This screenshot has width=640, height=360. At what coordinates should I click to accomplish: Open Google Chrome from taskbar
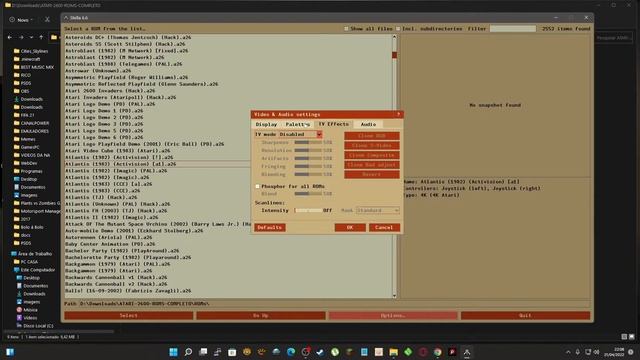(x=438, y=352)
